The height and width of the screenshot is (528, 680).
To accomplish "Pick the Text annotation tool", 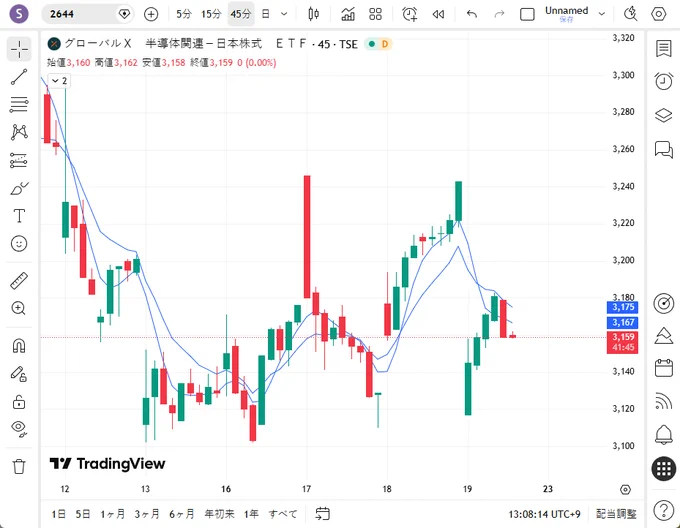I will [x=19, y=215].
